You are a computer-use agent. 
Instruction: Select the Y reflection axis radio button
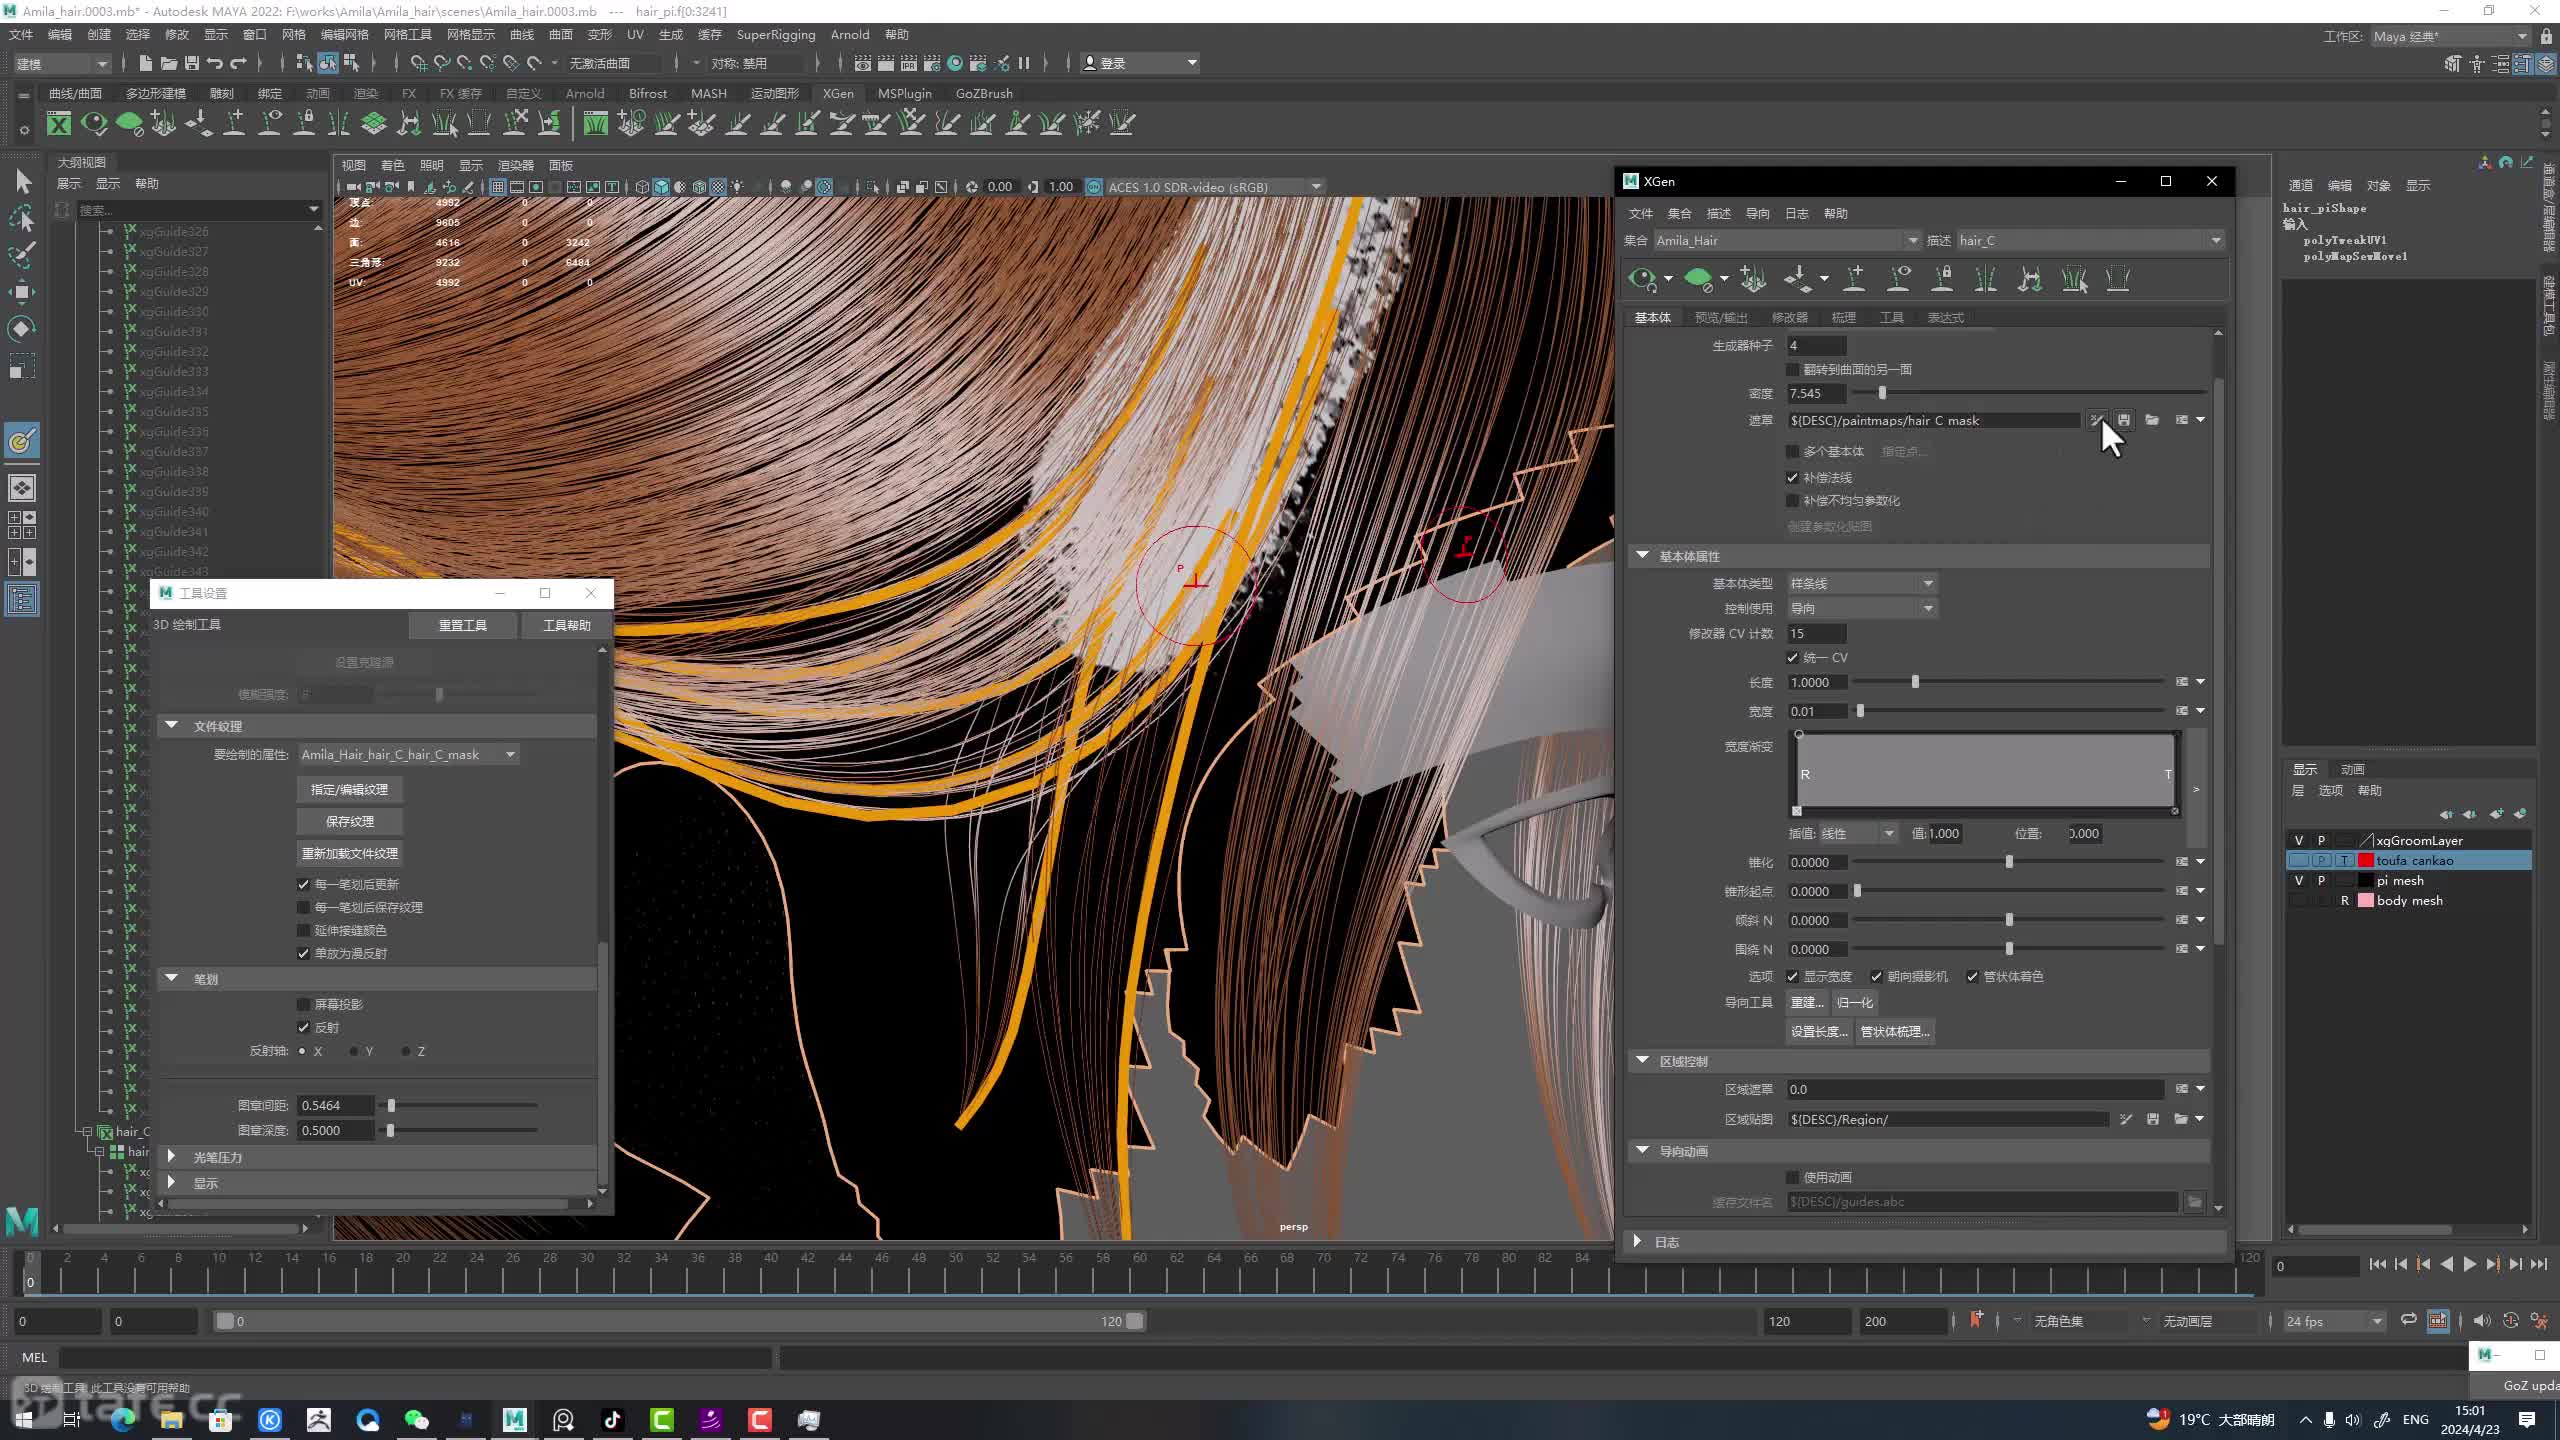pyautogui.click(x=354, y=1052)
